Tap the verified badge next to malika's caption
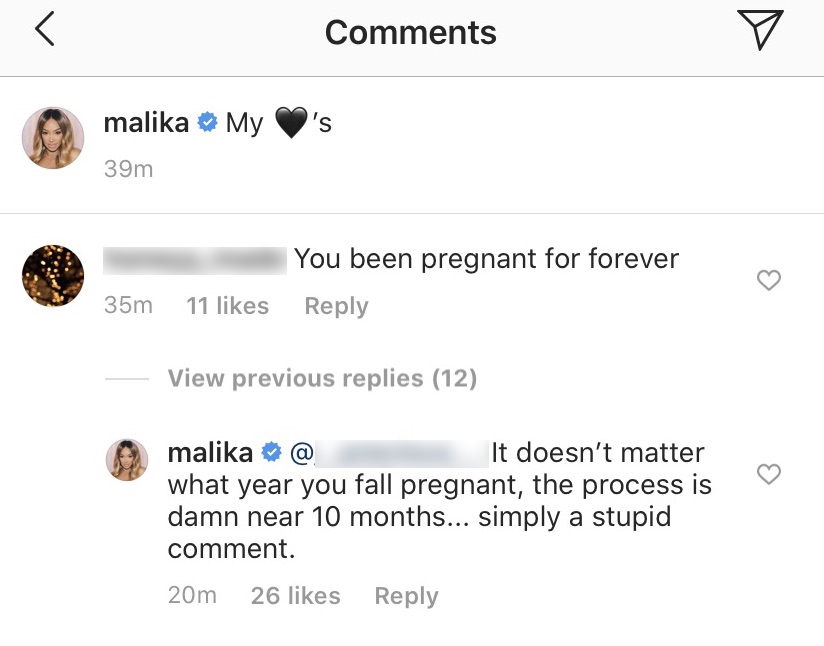The image size is (824, 646). coord(207,122)
